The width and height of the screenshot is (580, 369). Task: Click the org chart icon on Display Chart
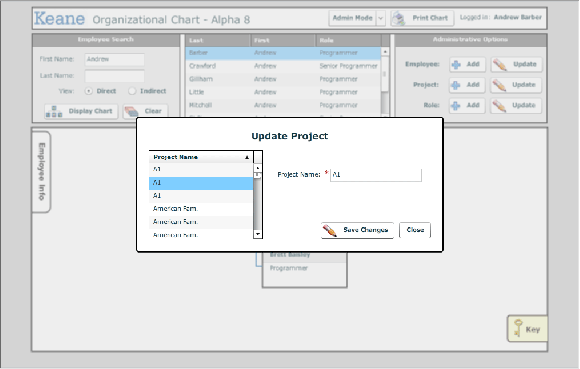(54, 111)
